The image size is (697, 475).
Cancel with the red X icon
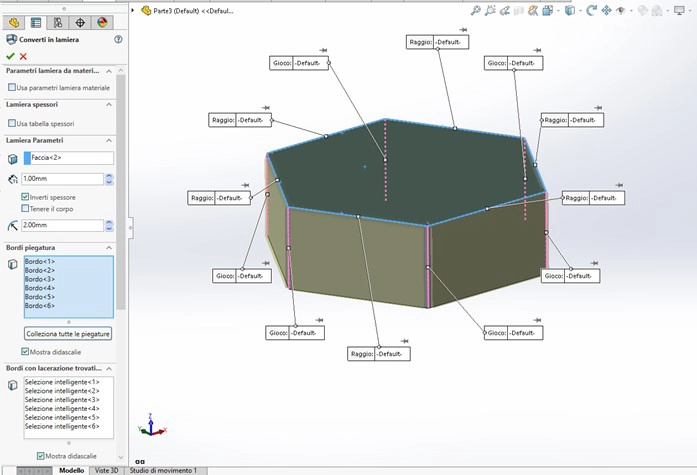coord(23,56)
